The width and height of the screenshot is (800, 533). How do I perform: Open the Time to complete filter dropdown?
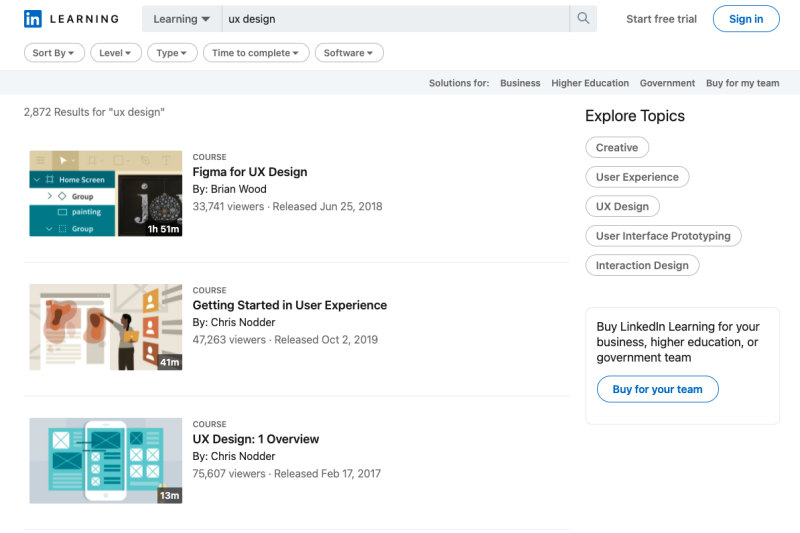[256, 53]
